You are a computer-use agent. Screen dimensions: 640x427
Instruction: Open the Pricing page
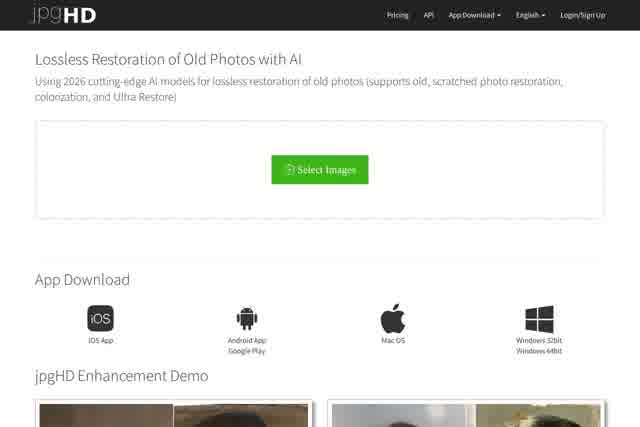pos(397,15)
